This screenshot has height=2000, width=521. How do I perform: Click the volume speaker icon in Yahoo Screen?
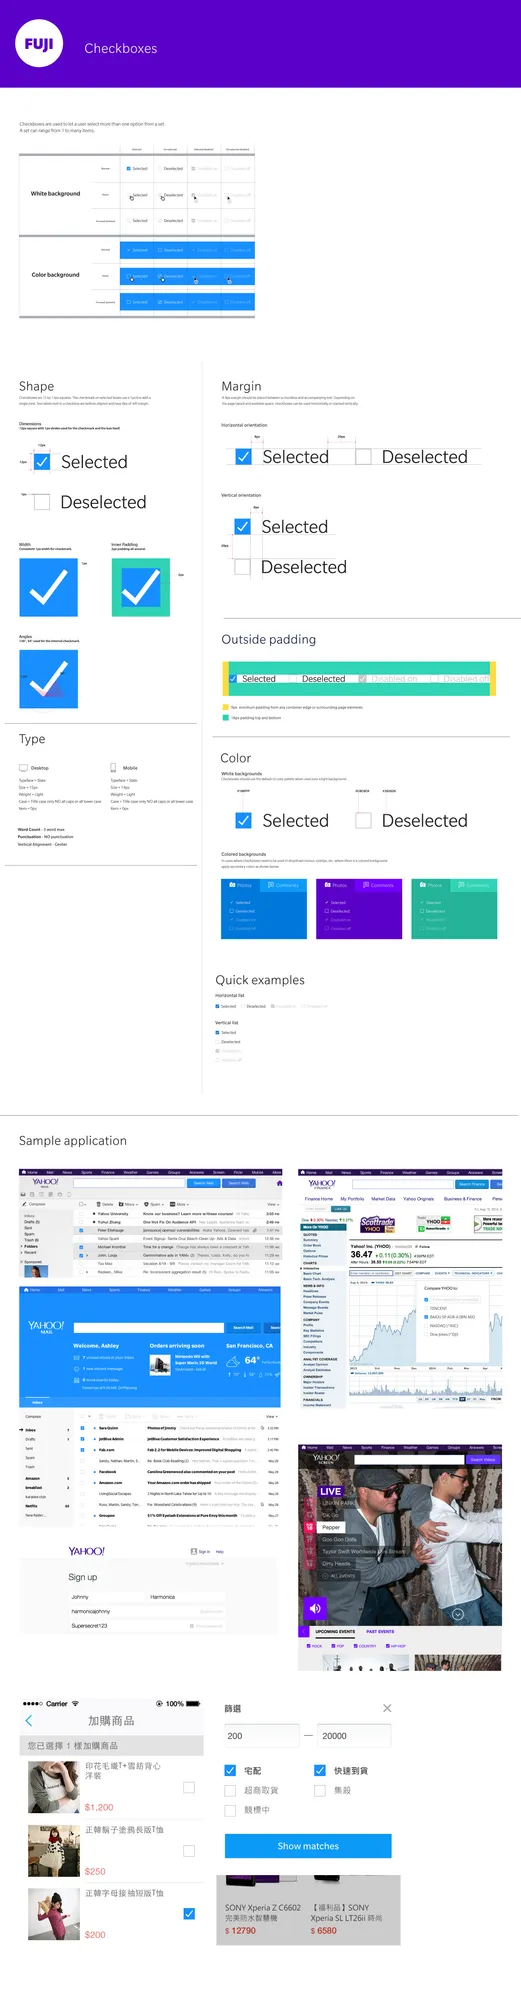coord(315,1608)
